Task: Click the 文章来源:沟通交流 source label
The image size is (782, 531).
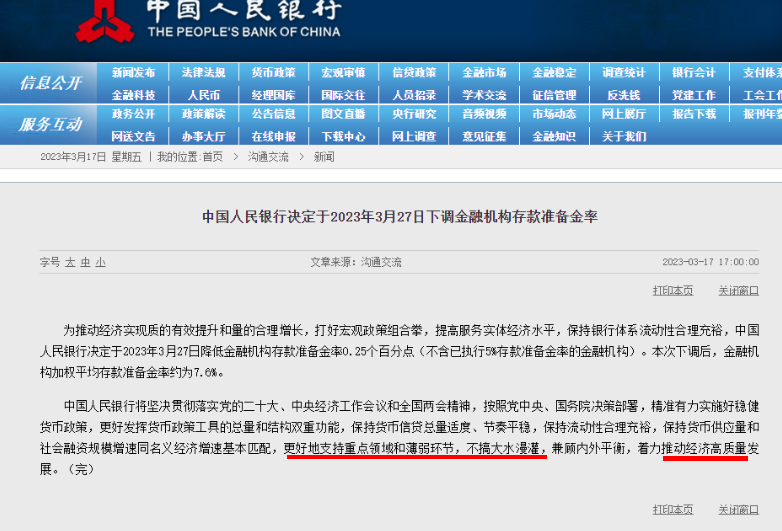Action: pos(356,262)
